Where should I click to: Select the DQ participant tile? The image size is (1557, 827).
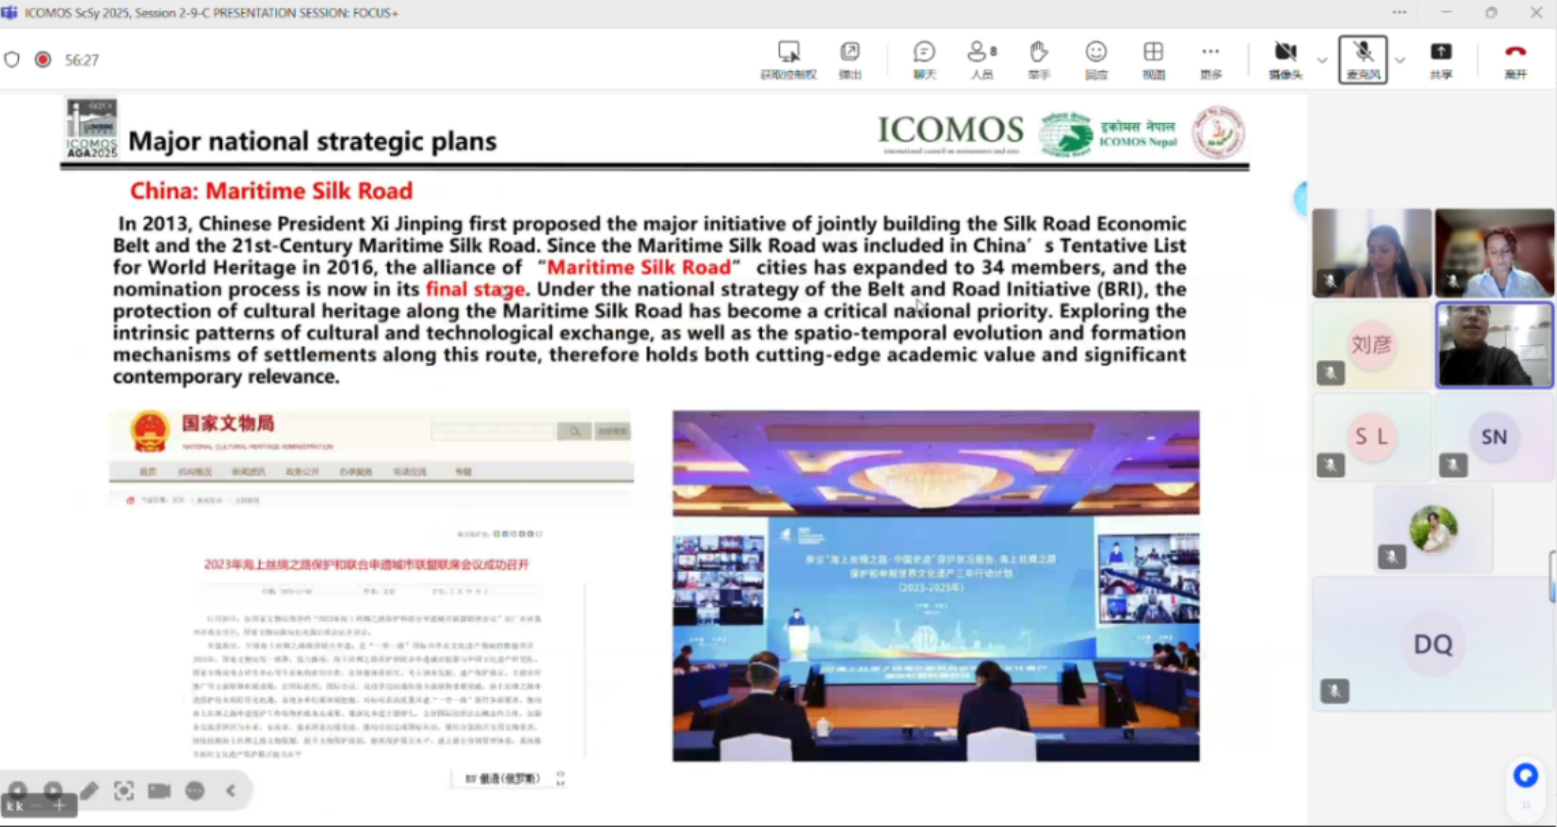1432,645
